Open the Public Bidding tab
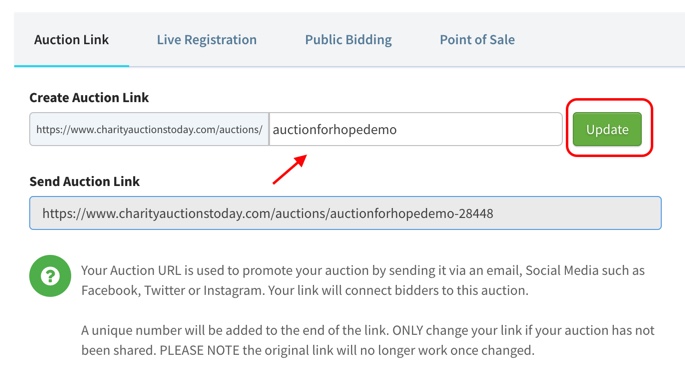The width and height of the screenshot is (685, 379). pos(348,40)
